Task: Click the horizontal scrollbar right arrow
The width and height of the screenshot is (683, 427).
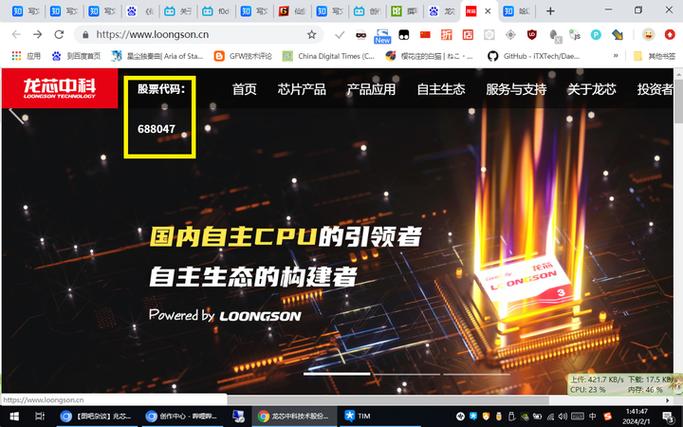Action: 668,400
